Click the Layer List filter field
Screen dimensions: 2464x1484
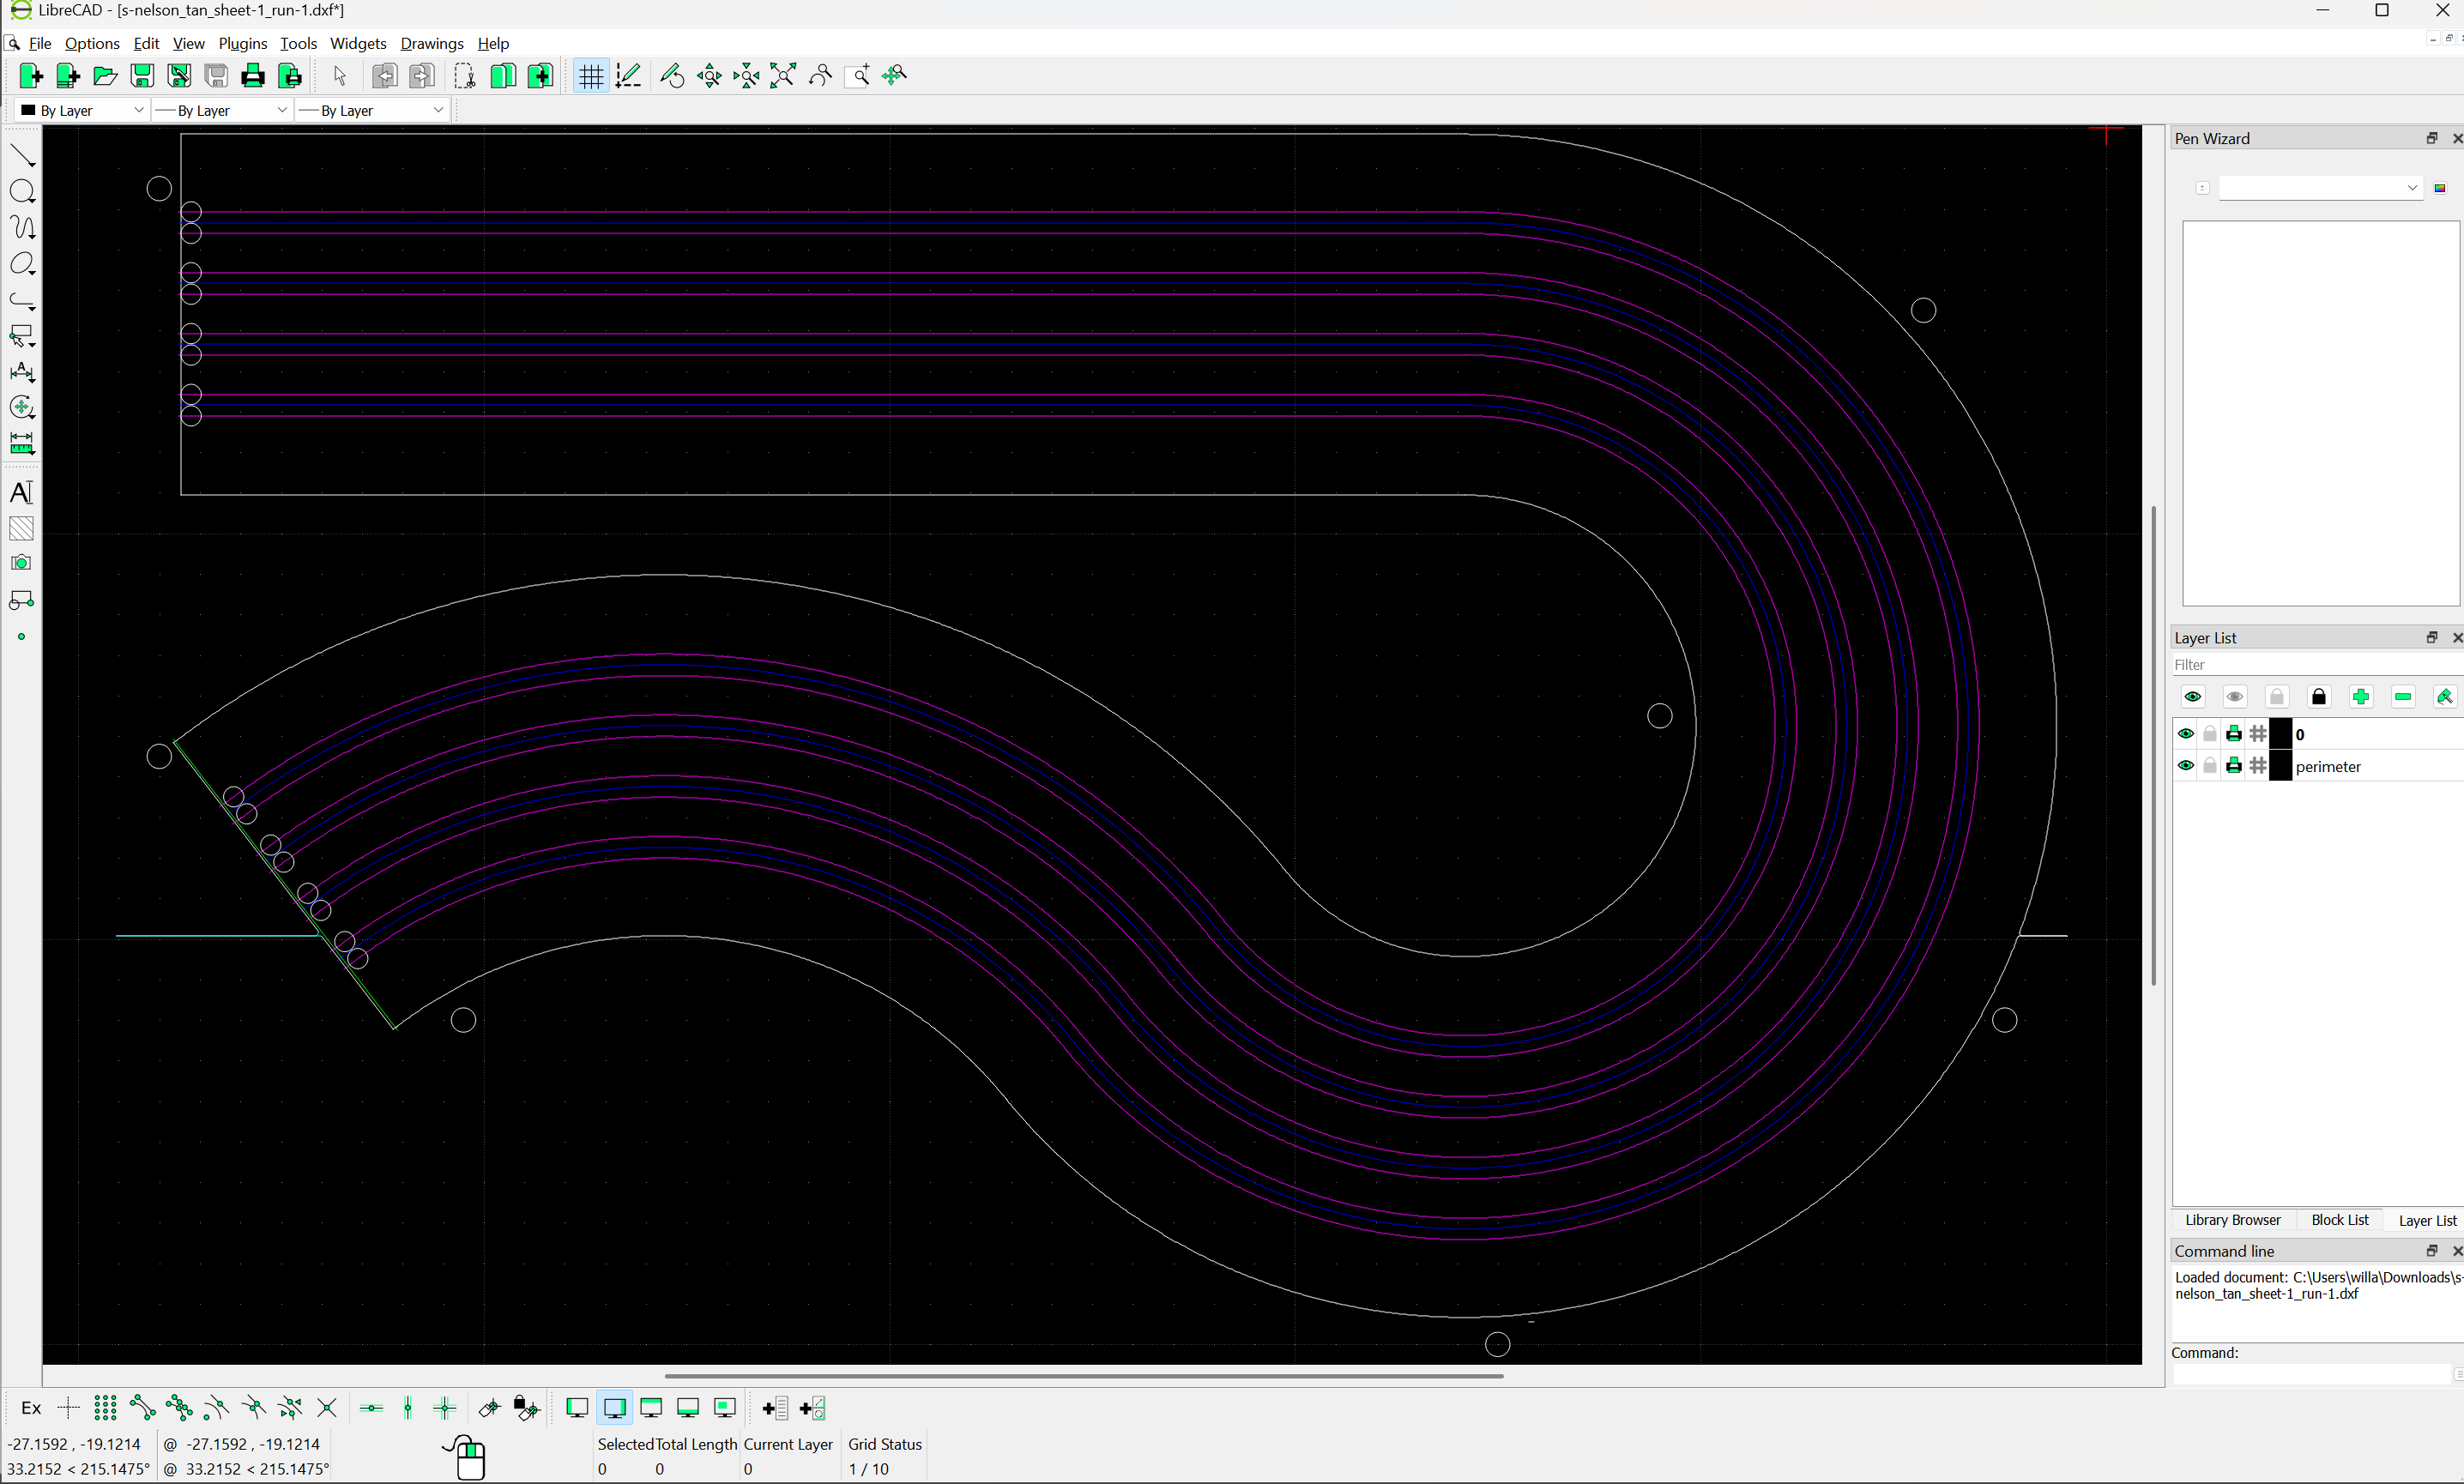pos(2310,665)
